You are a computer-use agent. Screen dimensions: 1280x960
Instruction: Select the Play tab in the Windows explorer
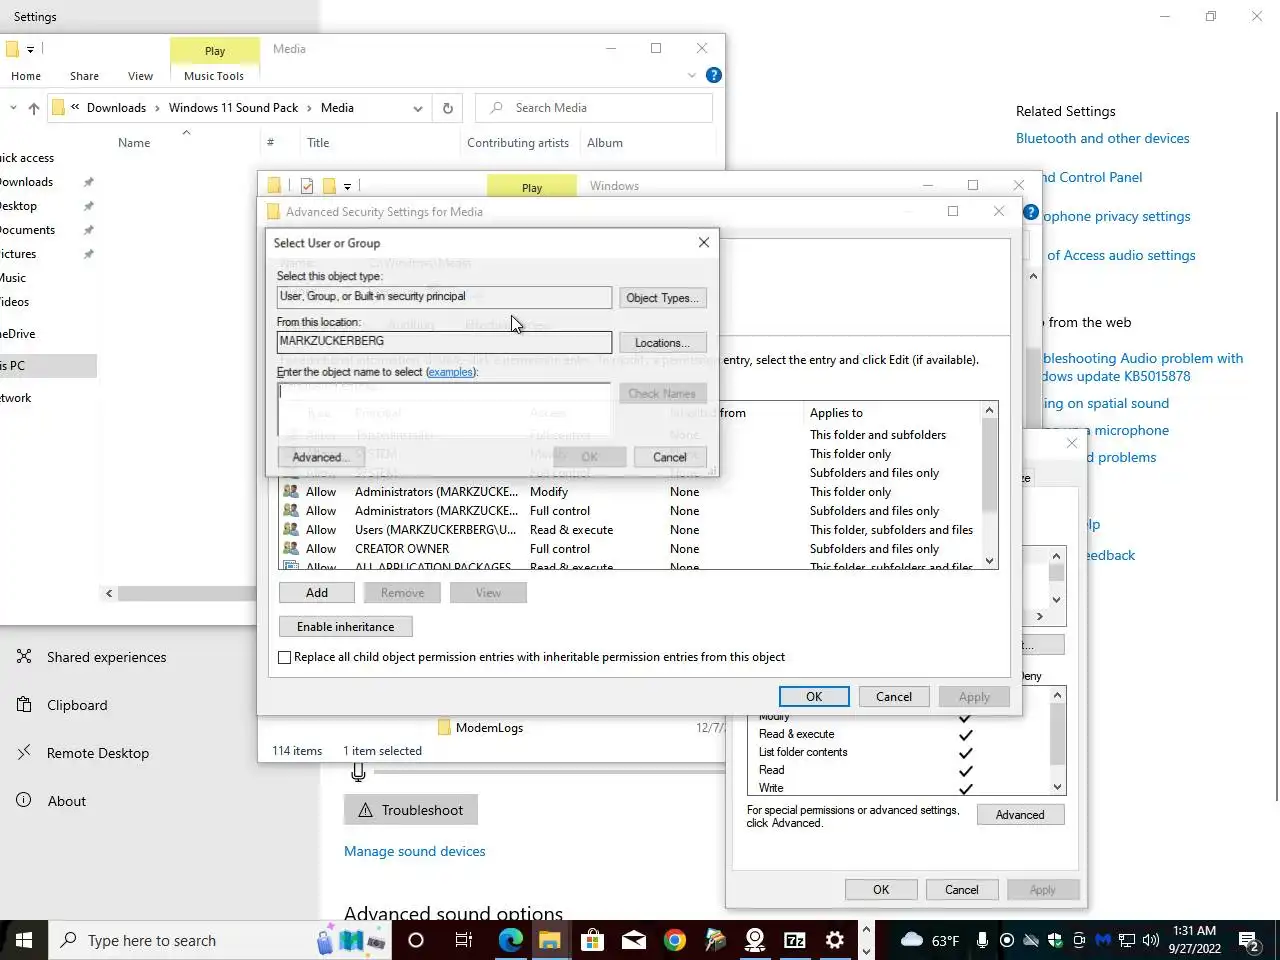(x=532, y=187)
